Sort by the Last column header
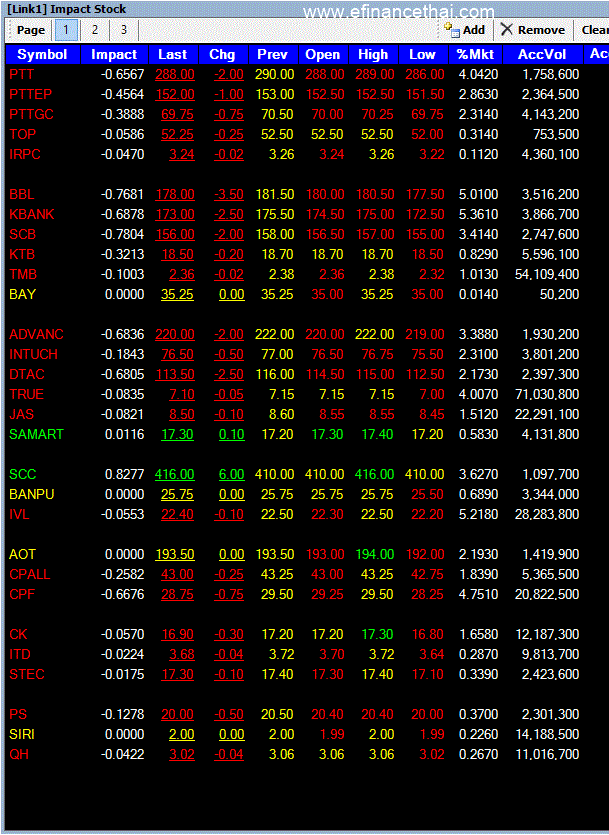Viewport: 609px width, 835px height. pyautogui.click(x=172, y=54)
